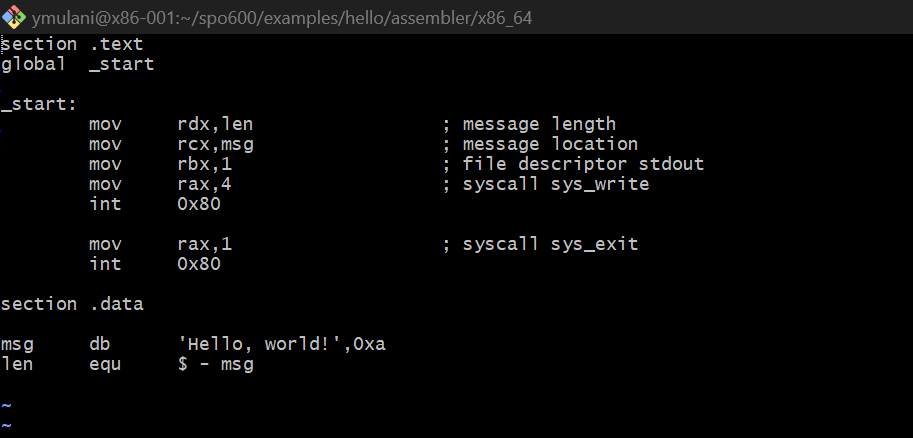
Task: Click the Git Bash icon in title bar
Action: pos(13,18)
